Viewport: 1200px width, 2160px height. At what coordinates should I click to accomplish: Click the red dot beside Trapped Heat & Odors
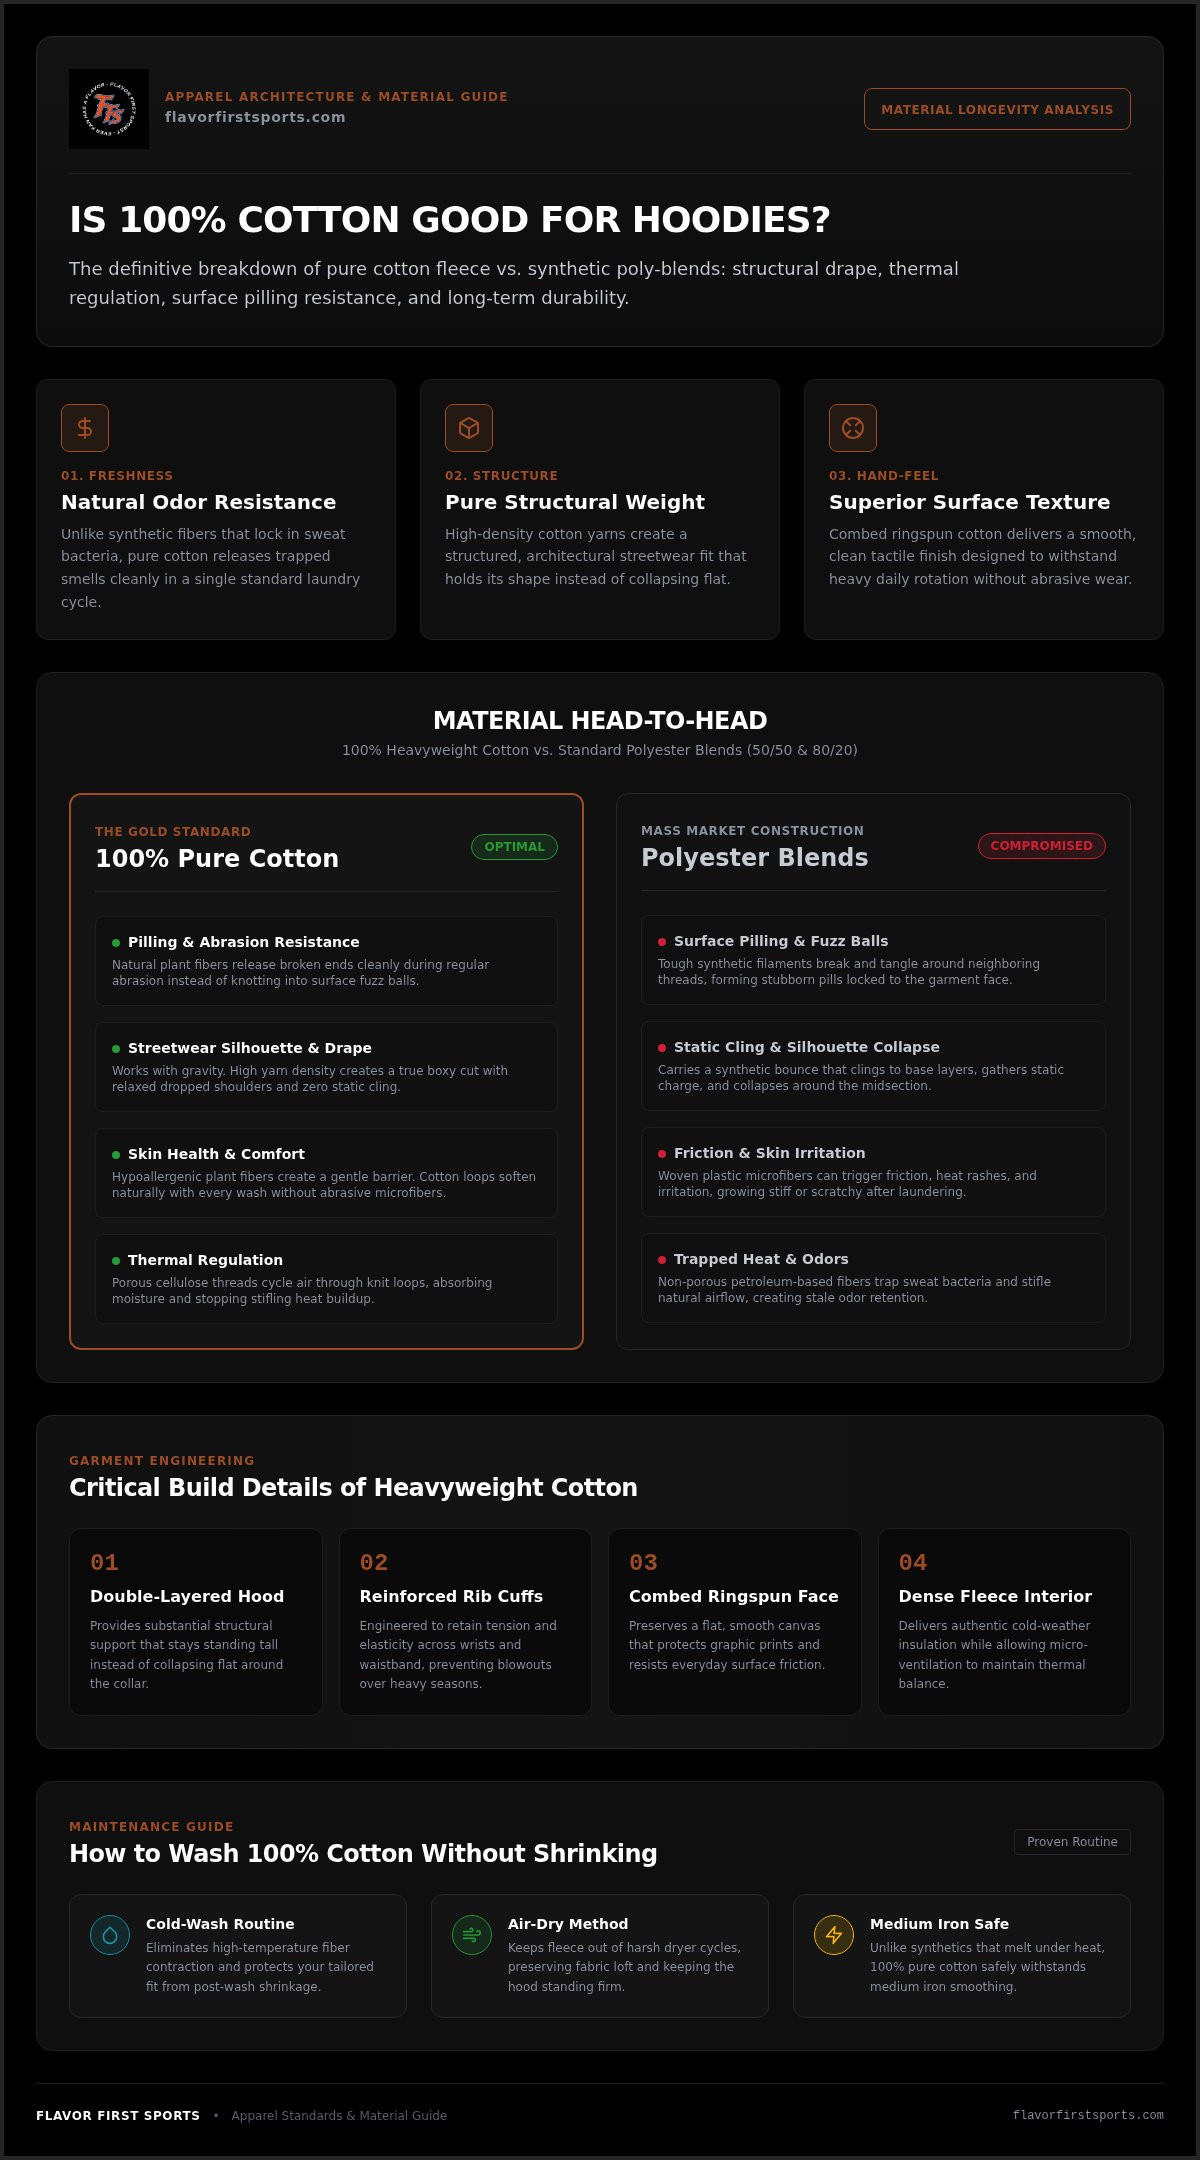point(662,1260)
